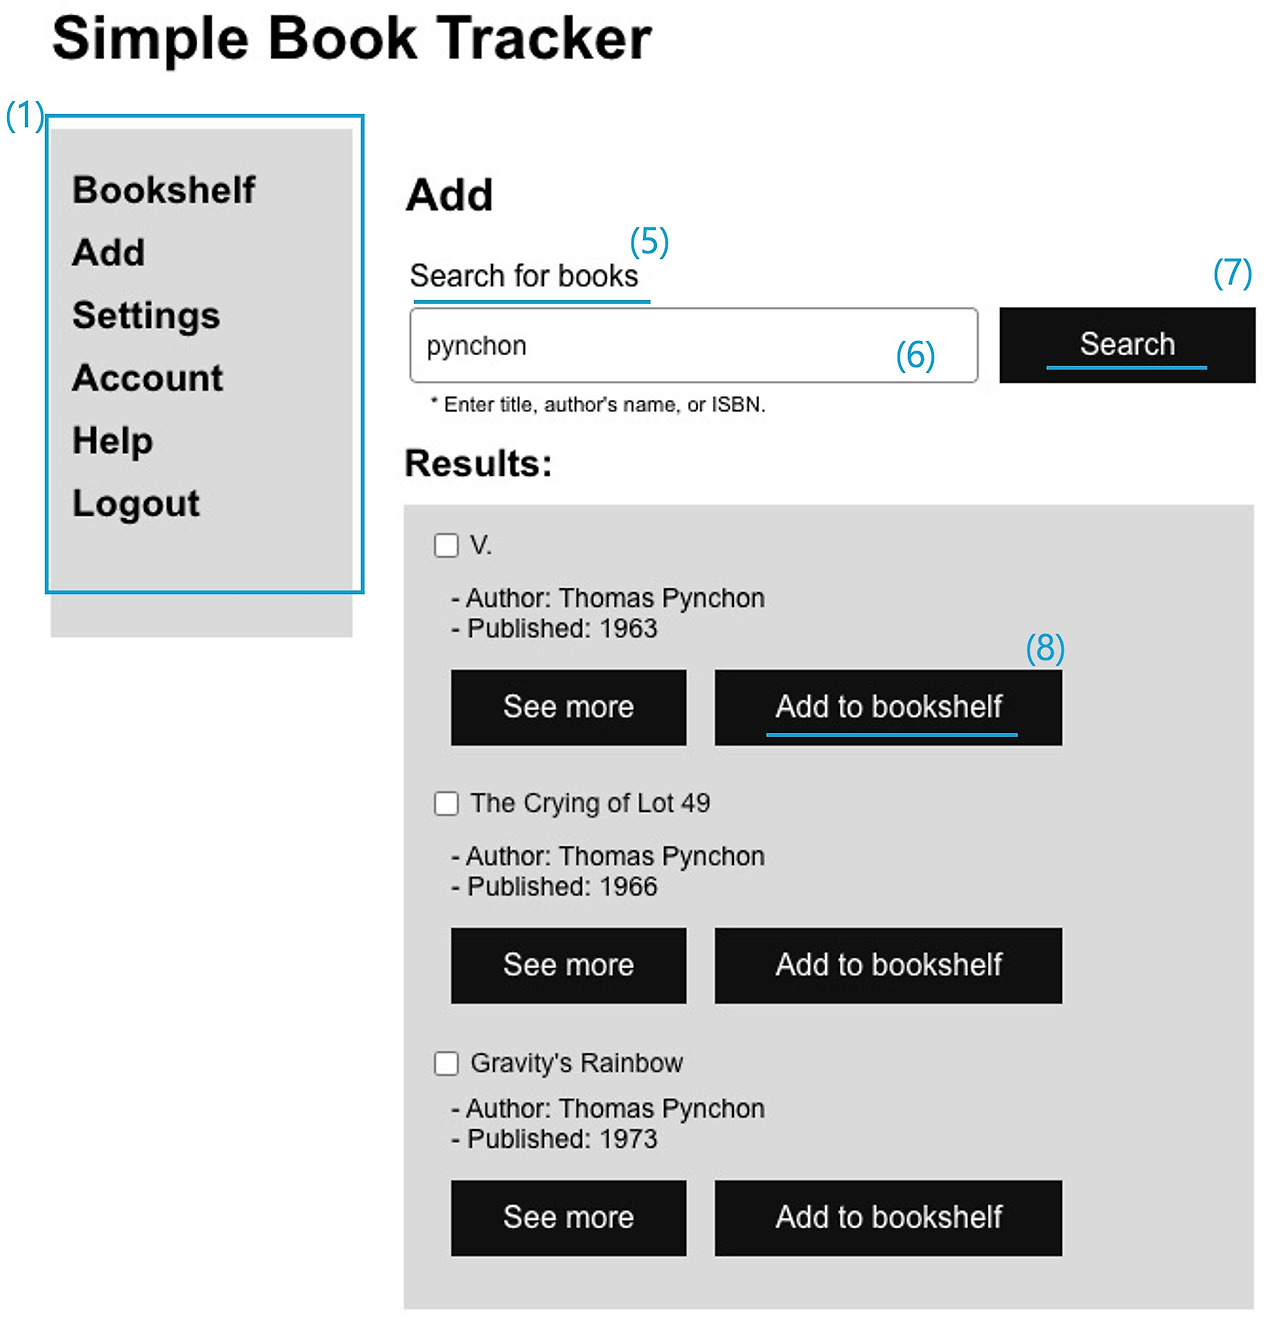Viewport: 1280px width, 1326px height.
Task: Select the Gravity's Rainbow checkbox
Action: [x=446, y=1062]
